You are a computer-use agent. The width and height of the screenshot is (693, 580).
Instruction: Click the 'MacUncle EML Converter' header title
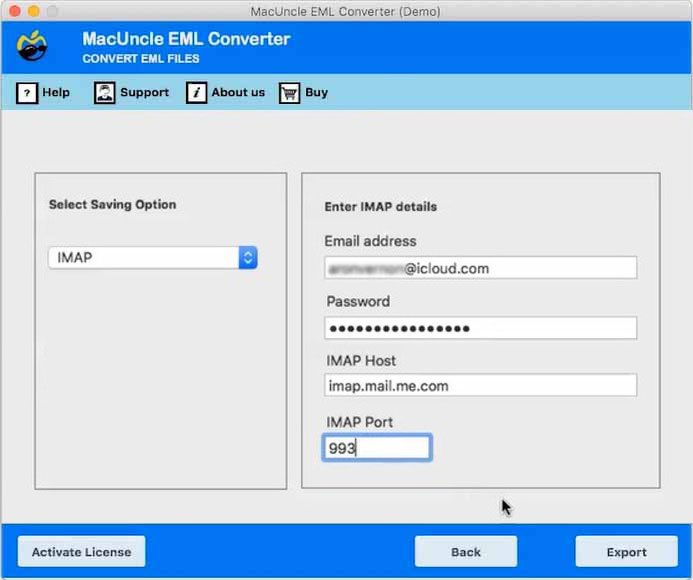point(186,39)
